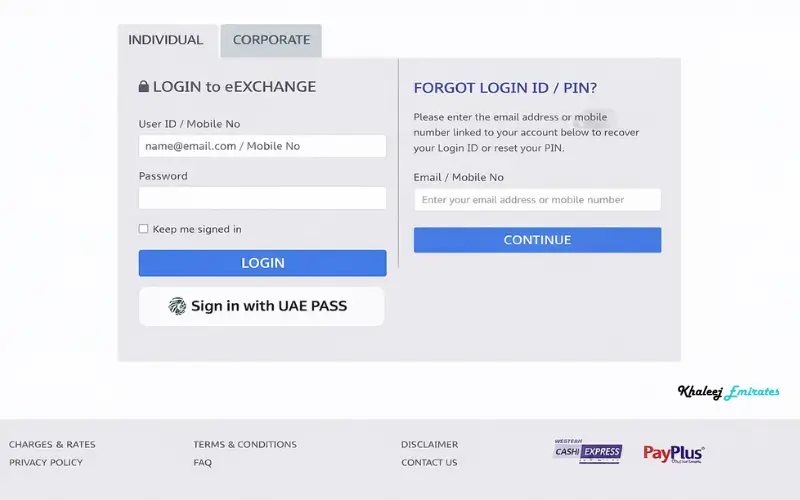This screenshot has width=800, height=500.
Task: Click the CONTINUE button
Action: [x=537, y=240]
